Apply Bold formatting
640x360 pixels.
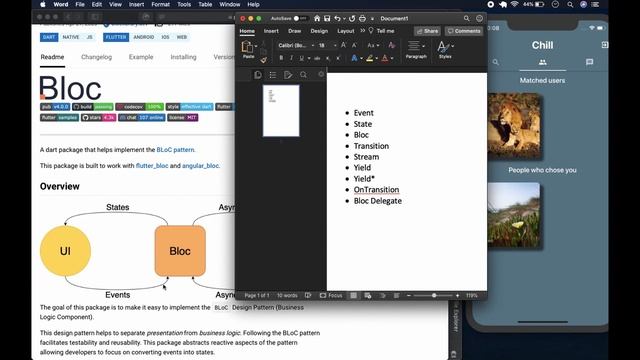pos(281,58)
